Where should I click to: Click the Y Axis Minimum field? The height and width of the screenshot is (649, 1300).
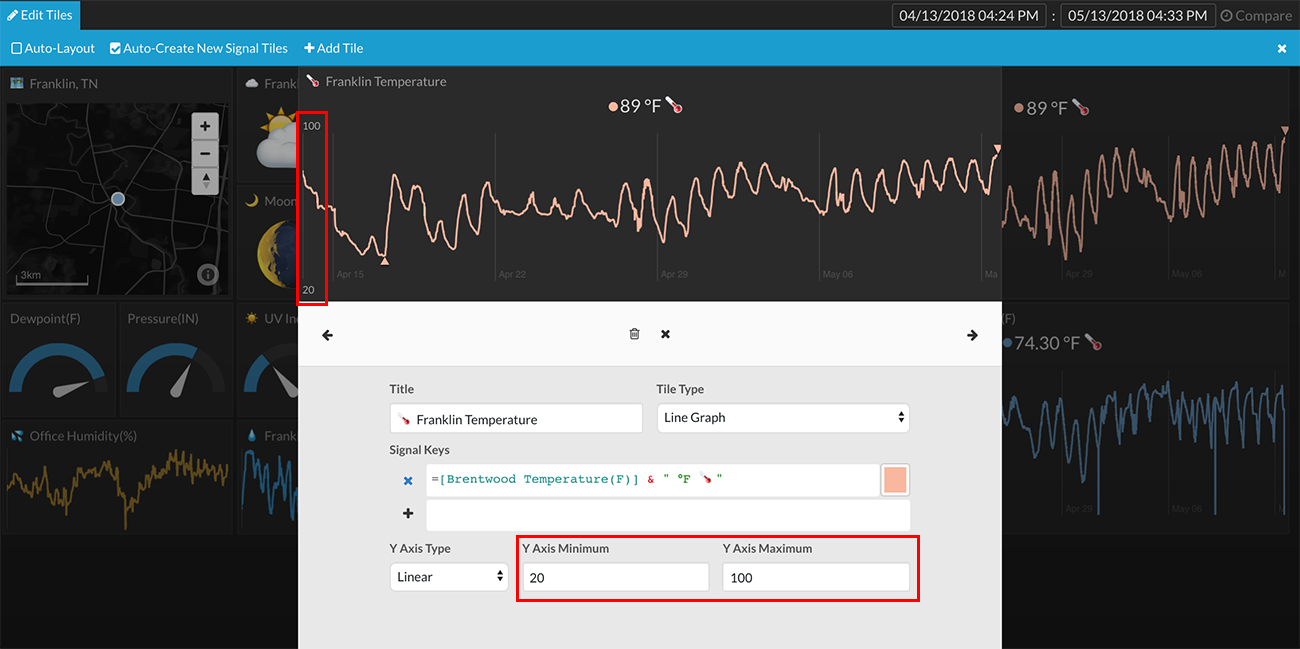tap(615, 577)
